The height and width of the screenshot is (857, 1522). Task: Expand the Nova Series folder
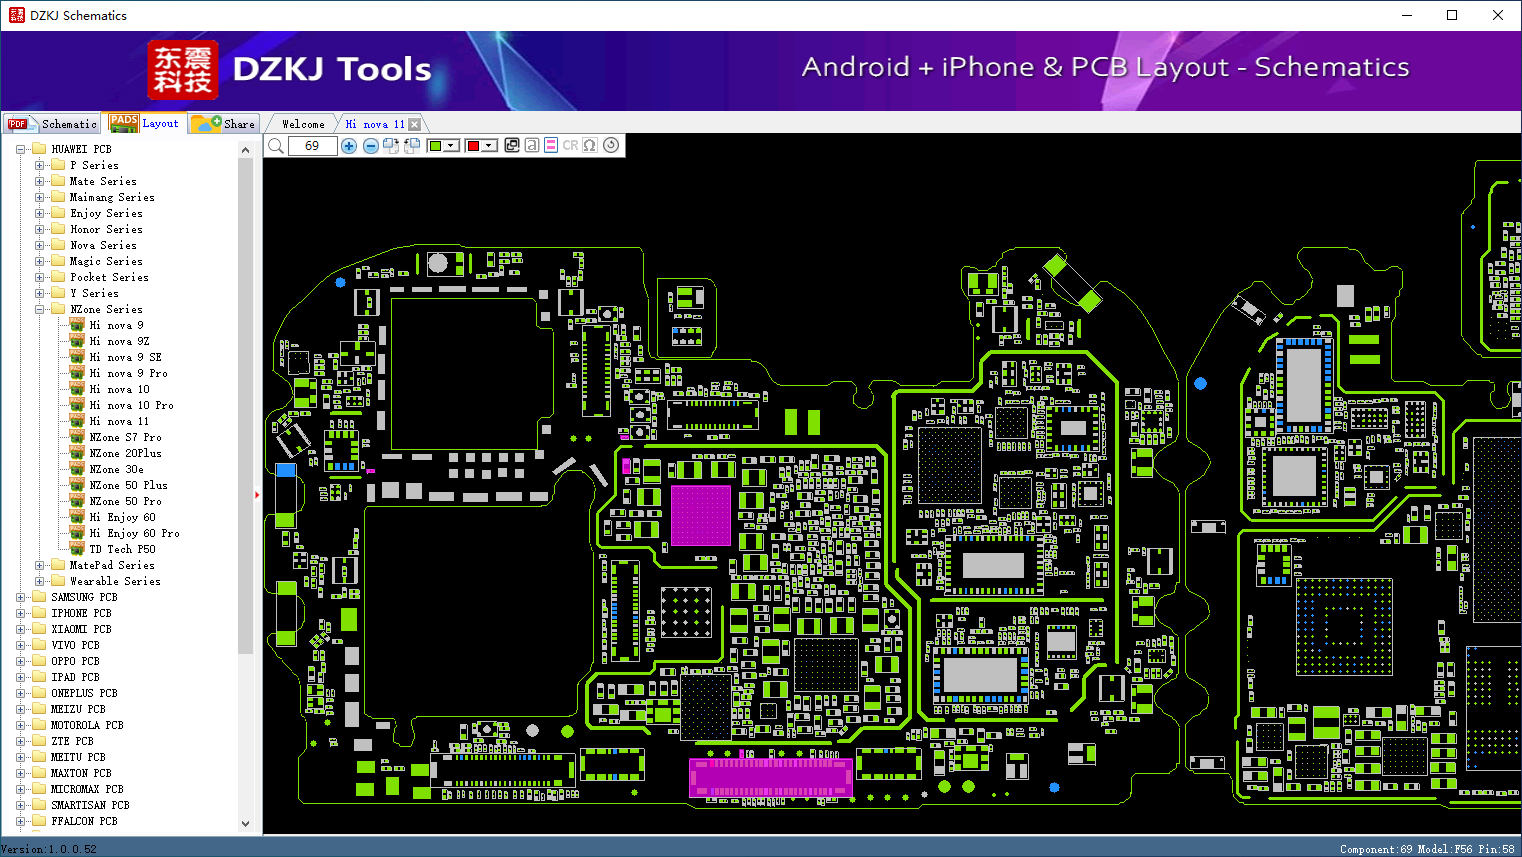[x=39, y=245]
